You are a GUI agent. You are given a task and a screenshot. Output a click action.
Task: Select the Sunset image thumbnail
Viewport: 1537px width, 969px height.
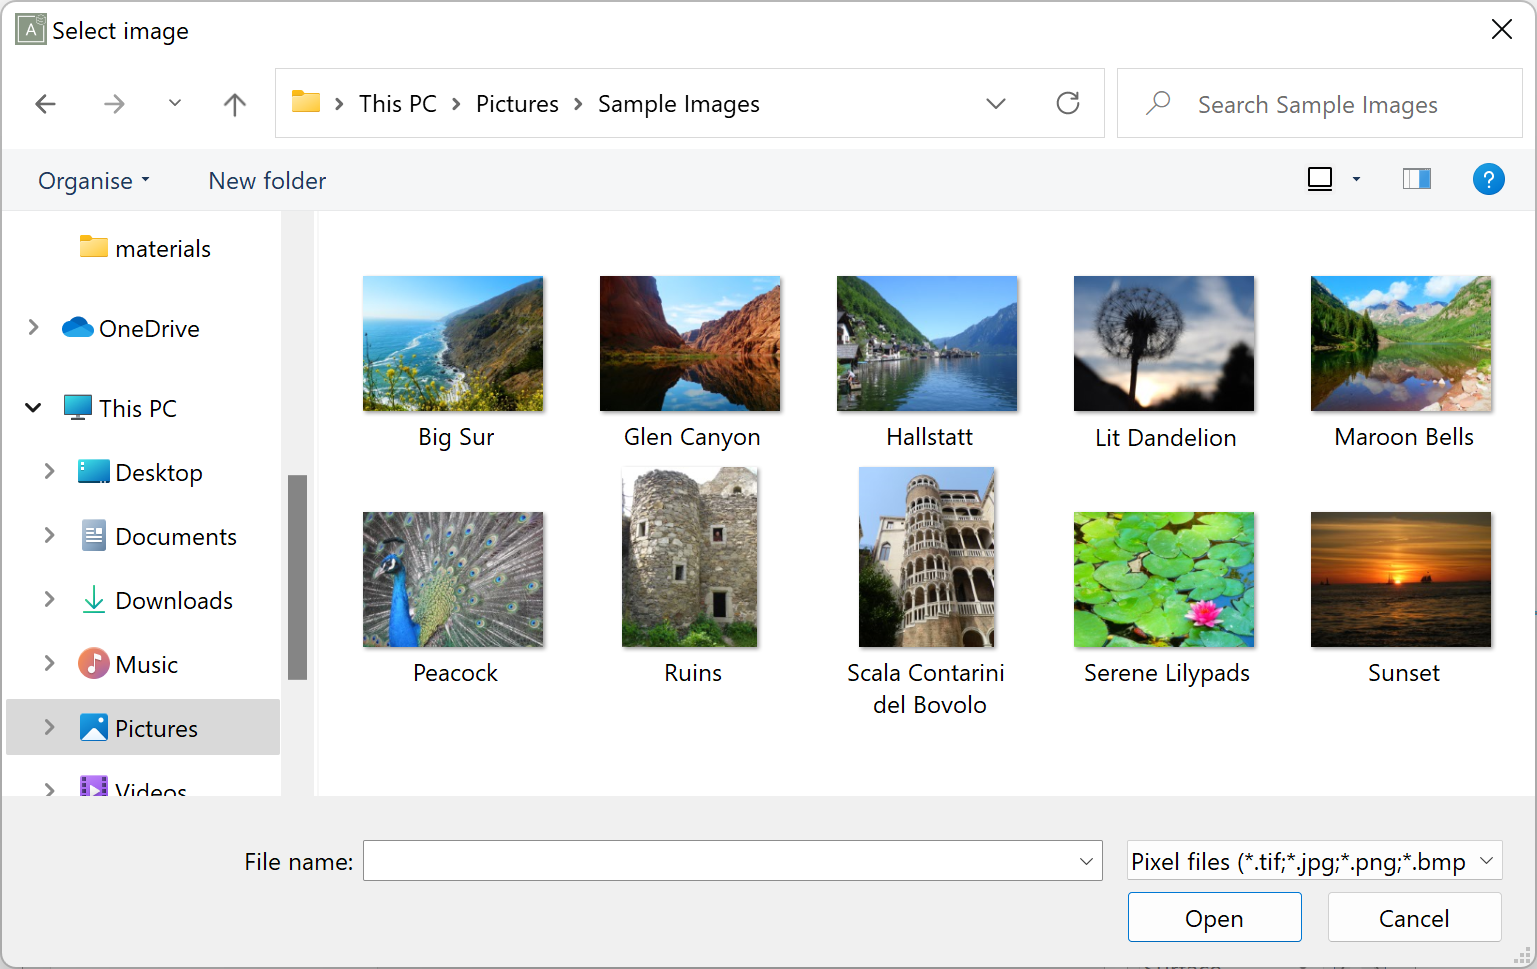[x=1400, y=580]
